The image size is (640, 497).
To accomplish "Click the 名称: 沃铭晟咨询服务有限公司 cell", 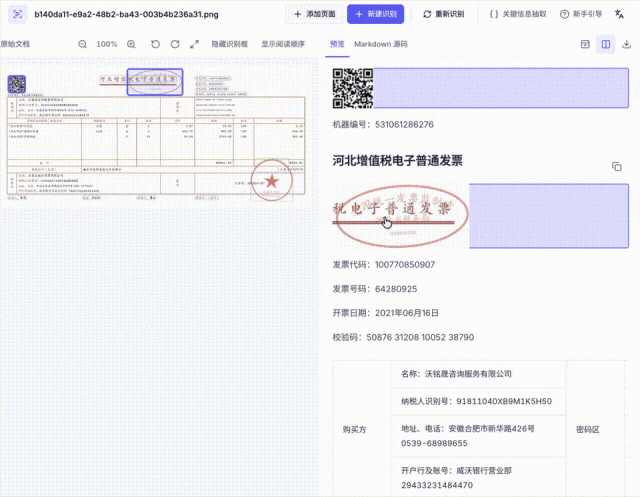I will point(478,374).
